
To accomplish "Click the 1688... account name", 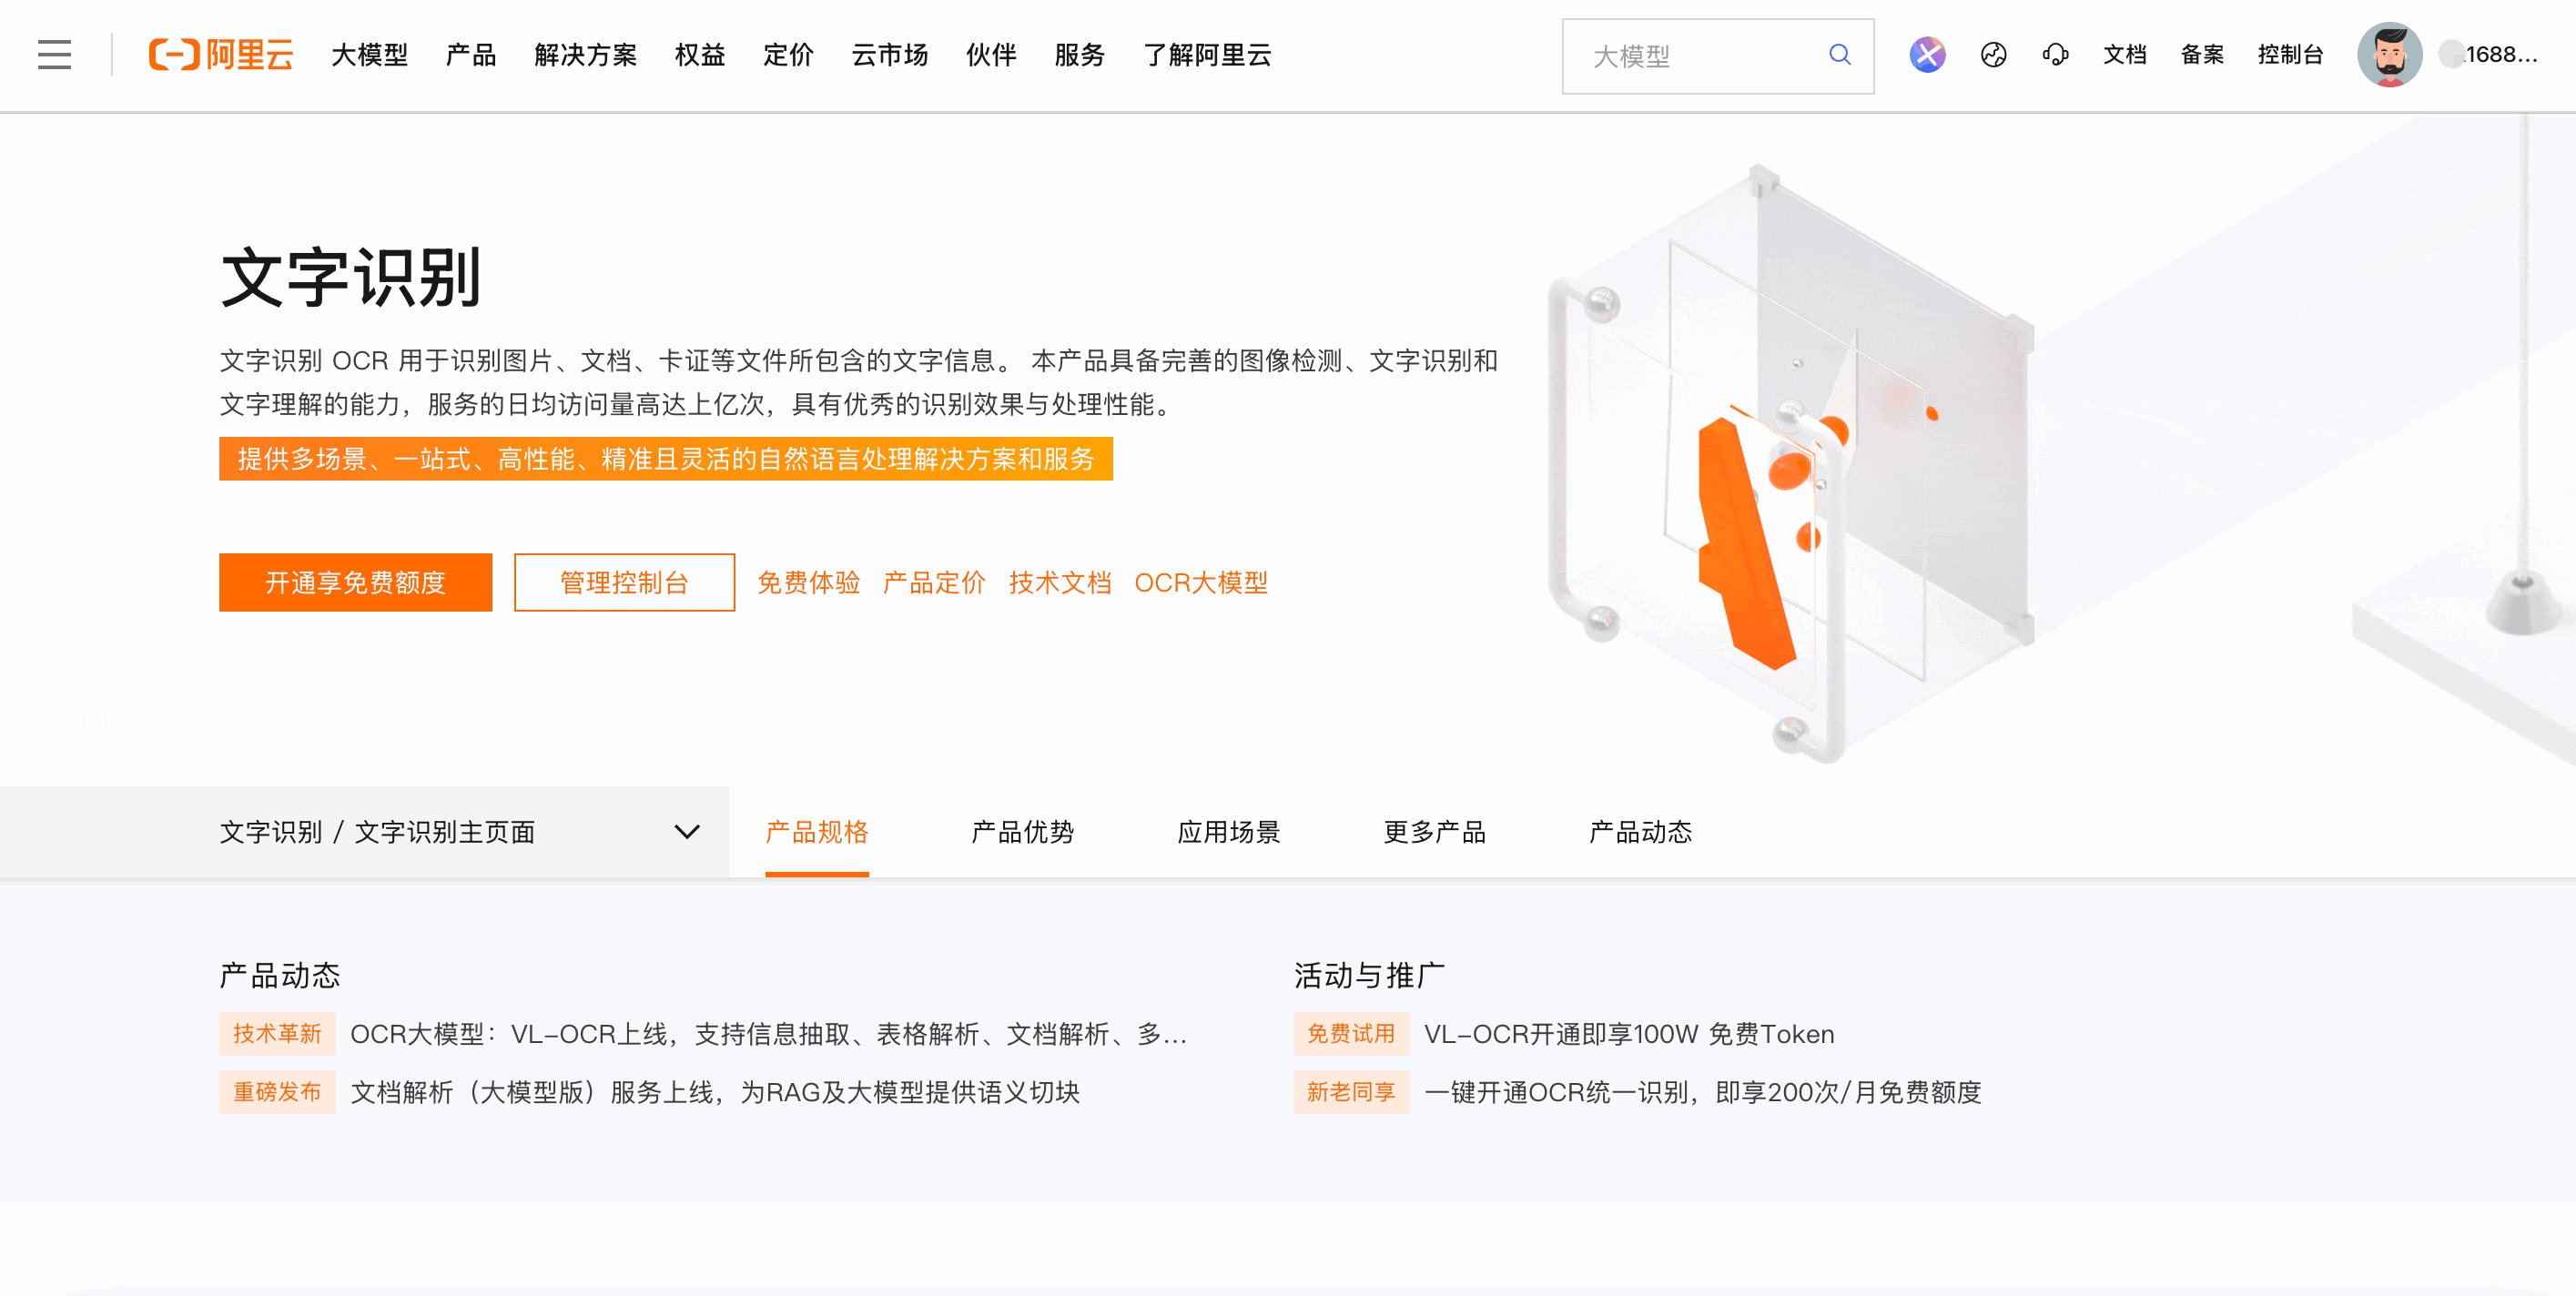I will pos(2490,55).
